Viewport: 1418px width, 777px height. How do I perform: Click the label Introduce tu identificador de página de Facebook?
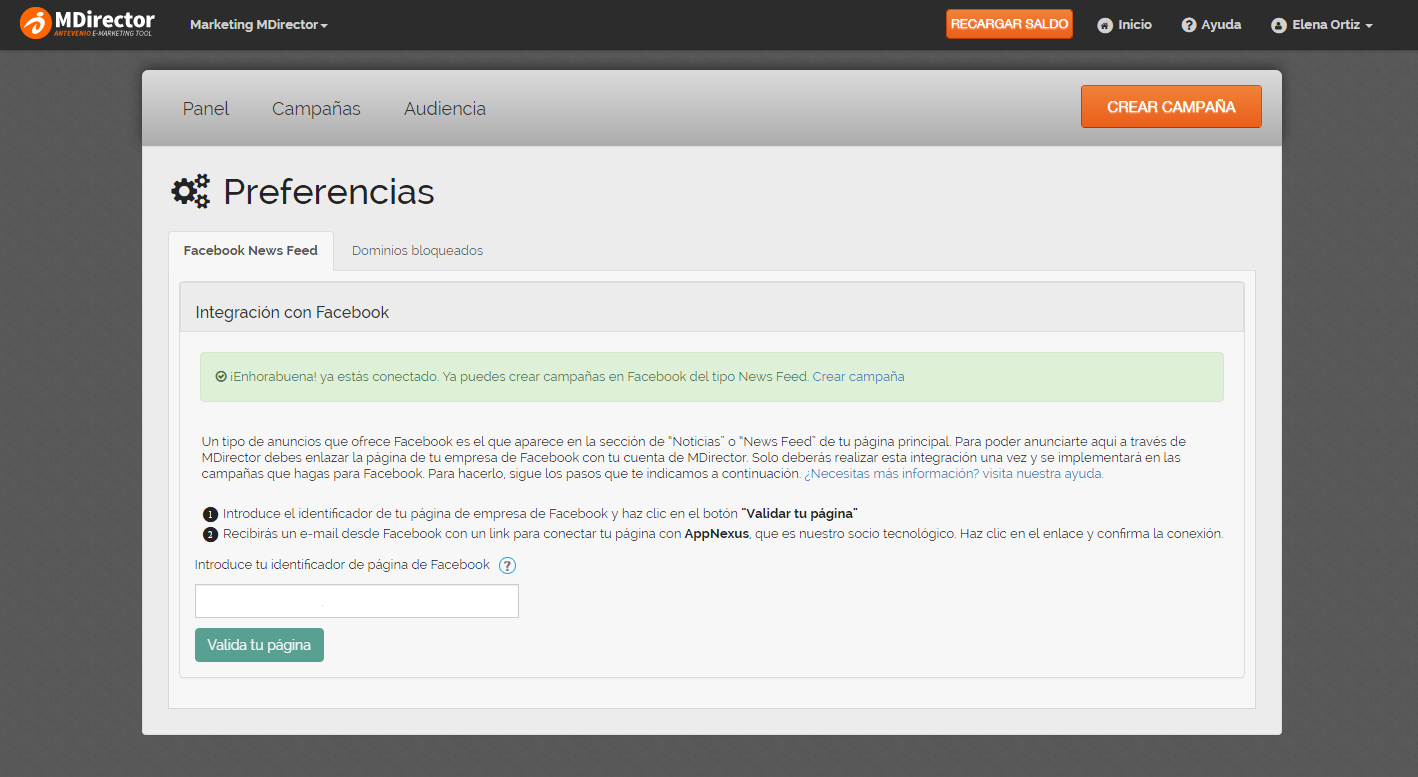(342, 565)
